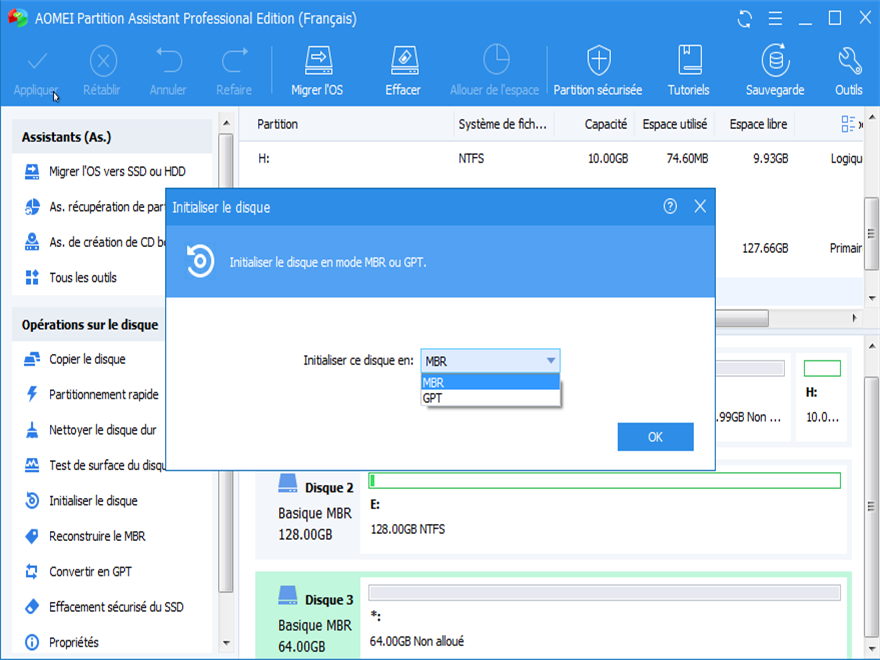
Task: Select Convertir en GPT in sidebar
Action: pos(90,572)
